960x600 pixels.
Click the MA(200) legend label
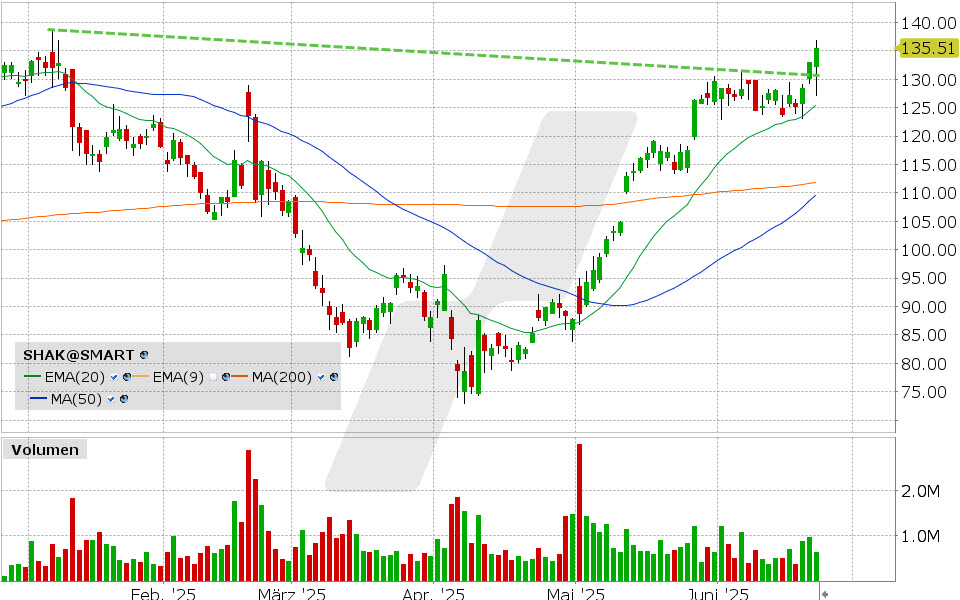tap(282, 377)
